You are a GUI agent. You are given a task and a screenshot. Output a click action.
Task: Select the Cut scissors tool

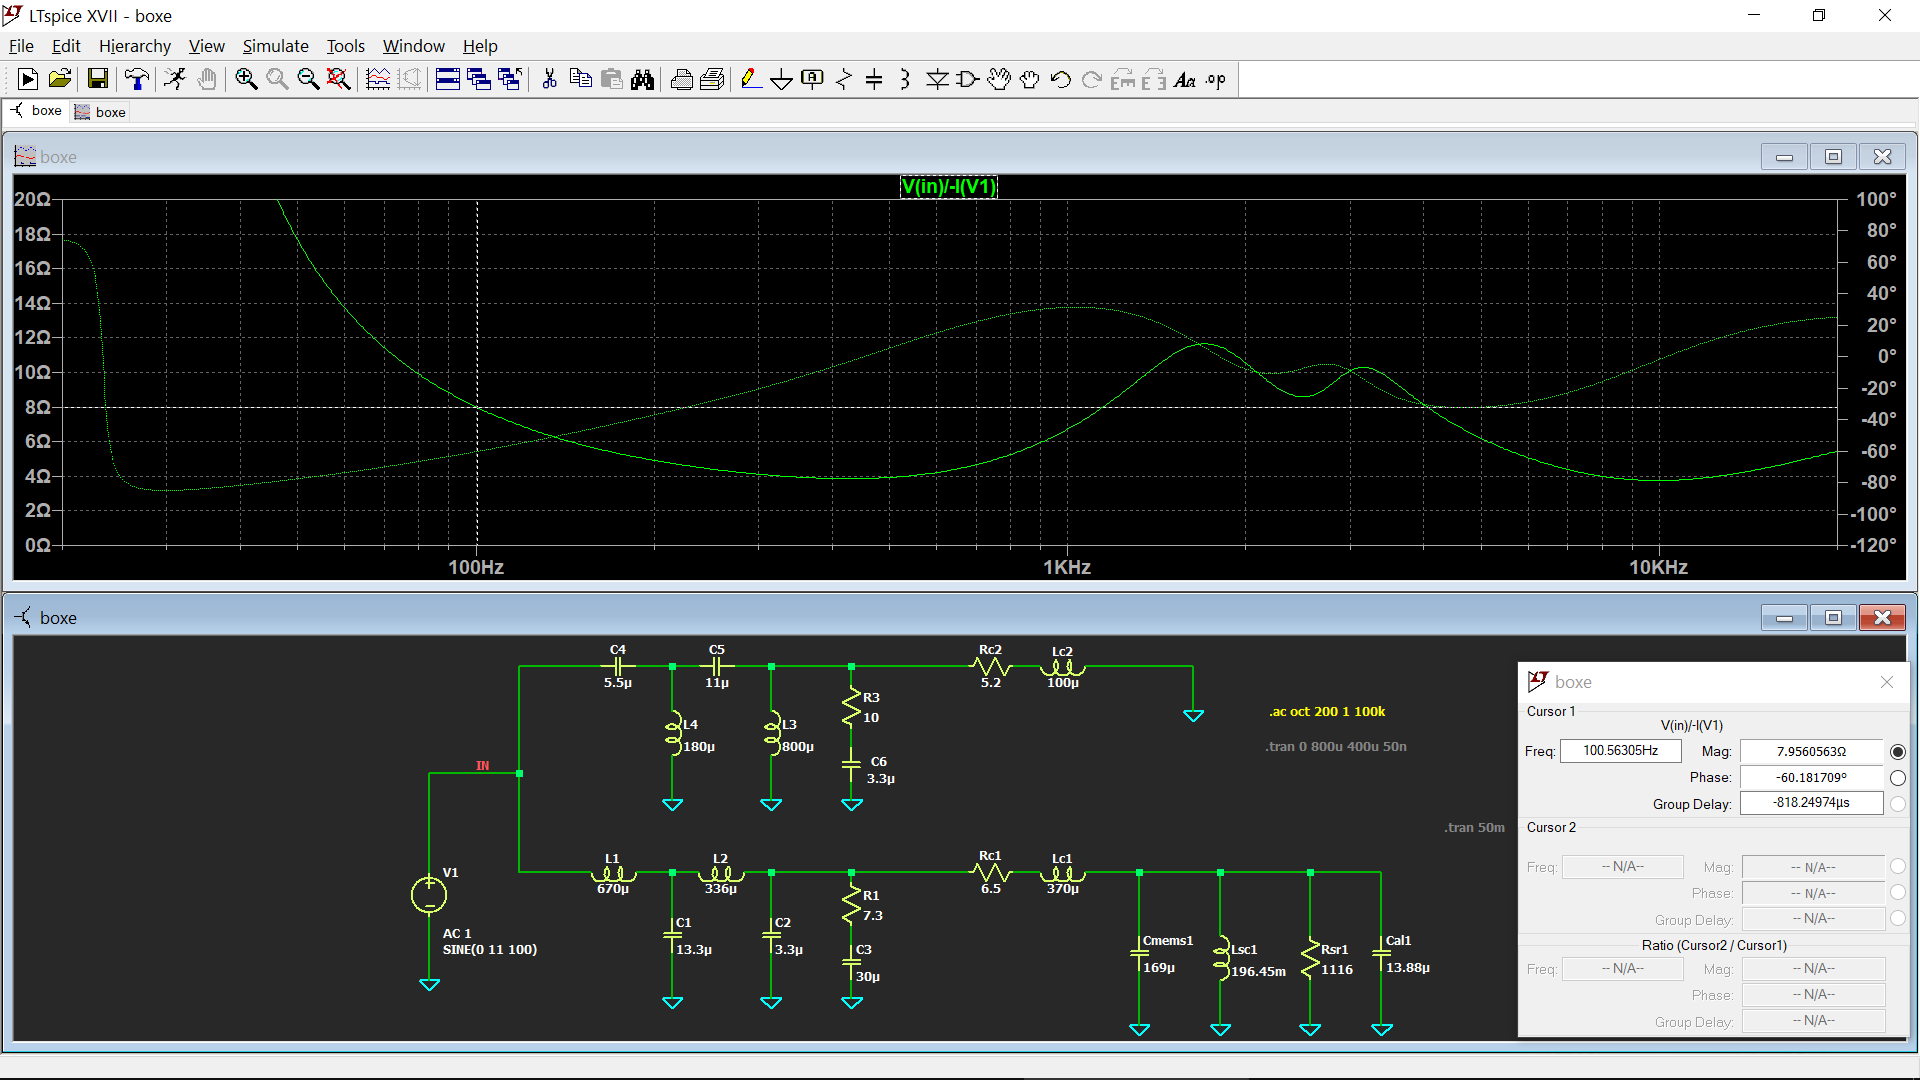point(549,80)
